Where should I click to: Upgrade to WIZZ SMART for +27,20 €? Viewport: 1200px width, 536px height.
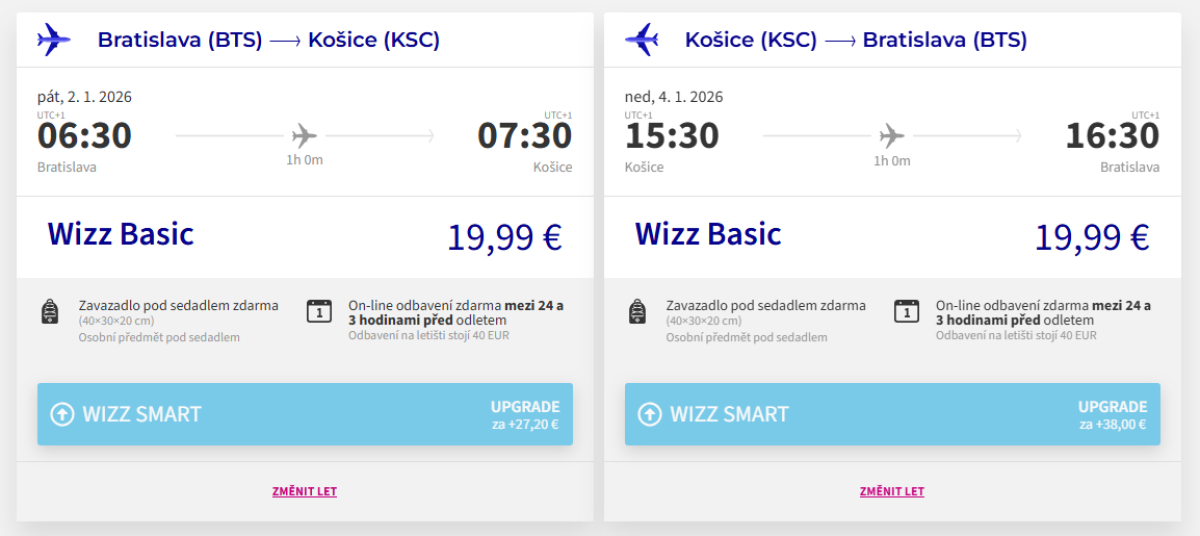click(305, 414)
